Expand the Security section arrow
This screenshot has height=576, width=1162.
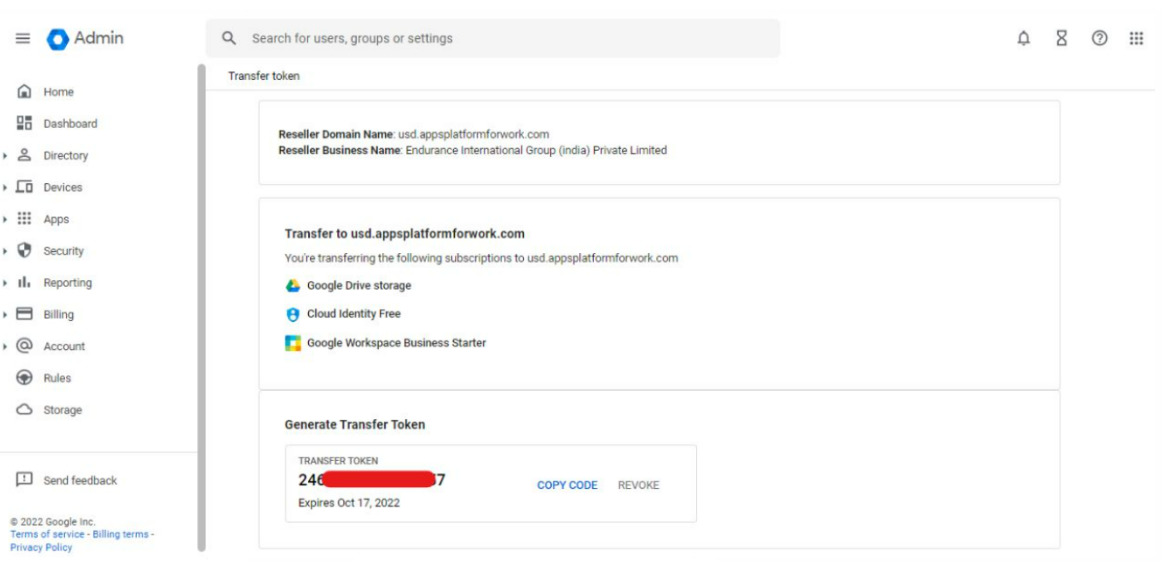(5, 251)
